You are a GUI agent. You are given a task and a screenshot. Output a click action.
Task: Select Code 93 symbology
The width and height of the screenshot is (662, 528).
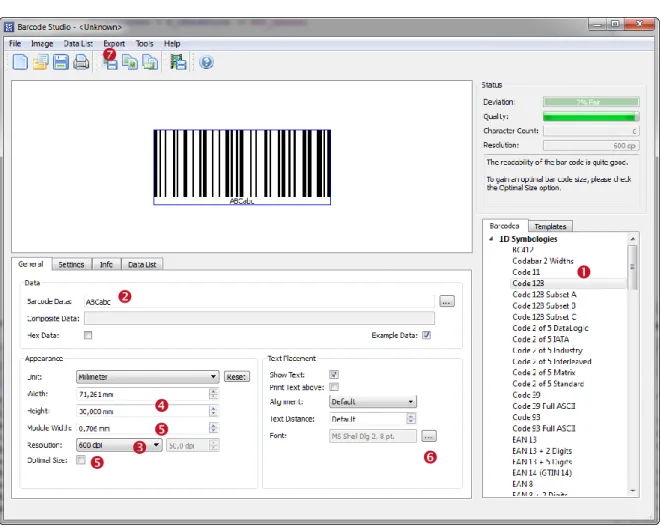(x=526, y=417)
